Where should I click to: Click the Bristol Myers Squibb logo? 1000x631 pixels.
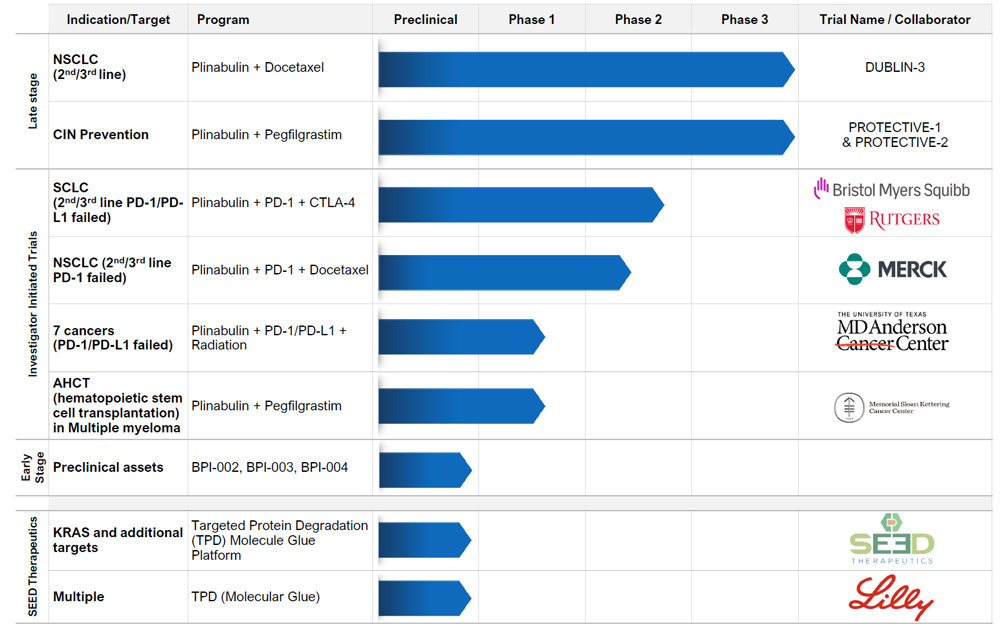[892, 189]
